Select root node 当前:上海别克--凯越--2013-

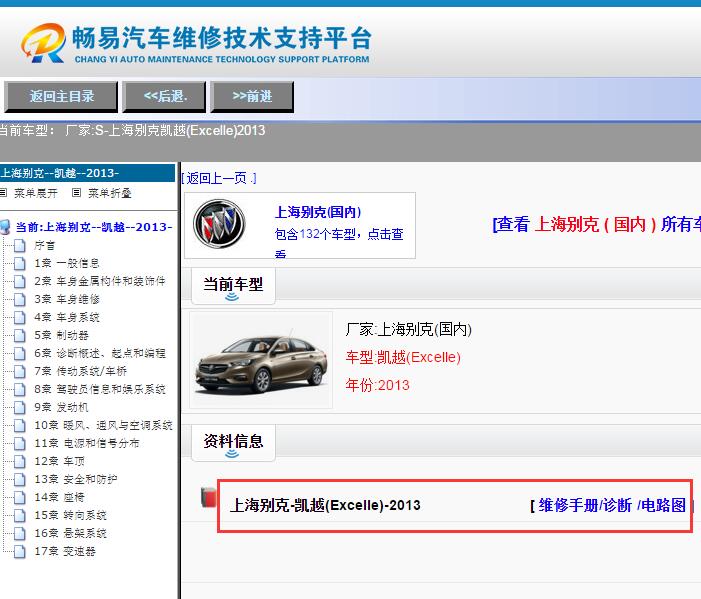pyautogui.click(x=94, y=227)
